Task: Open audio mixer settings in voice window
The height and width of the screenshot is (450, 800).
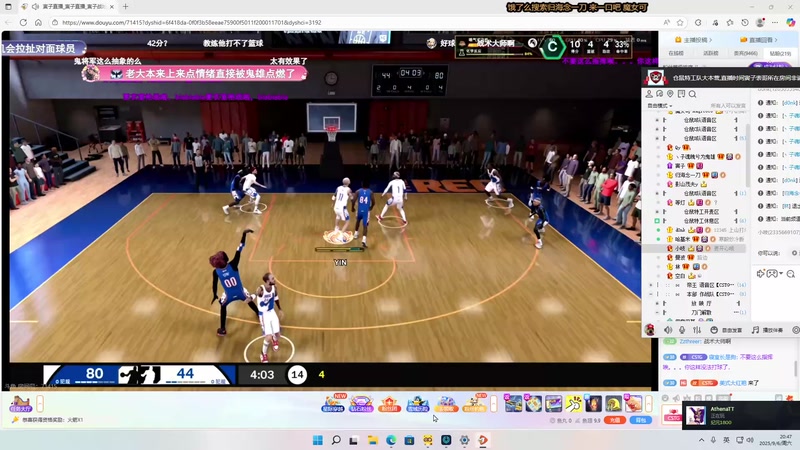Action: (697, 330)
